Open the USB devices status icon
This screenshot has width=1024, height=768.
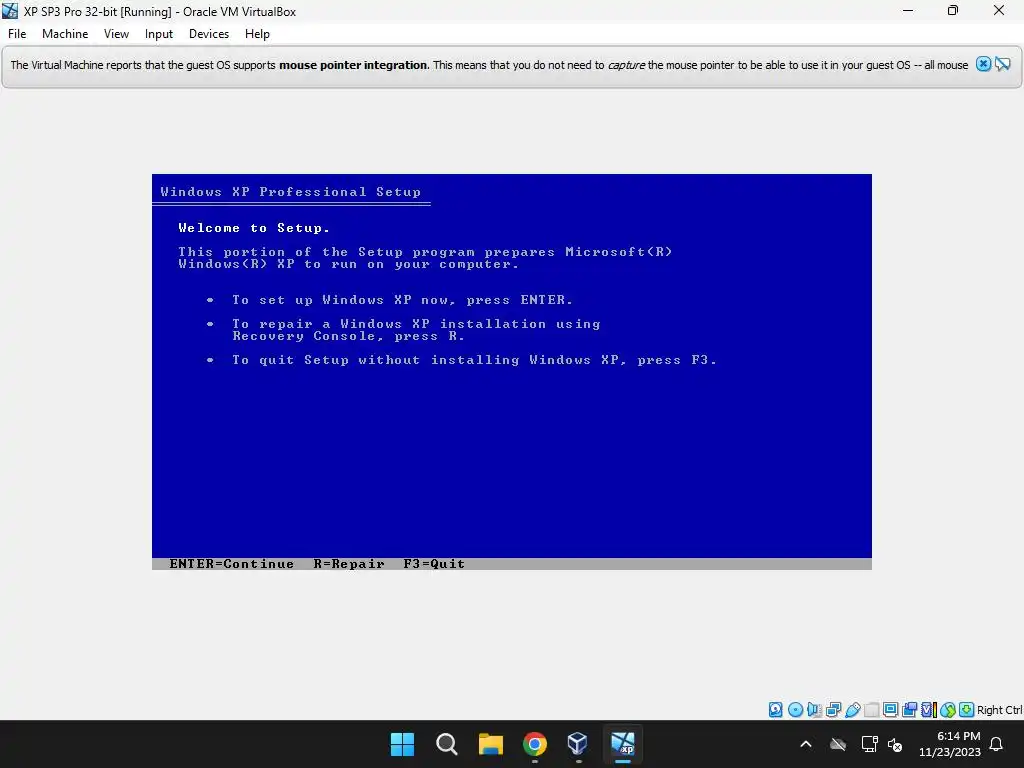click(852, 709)
